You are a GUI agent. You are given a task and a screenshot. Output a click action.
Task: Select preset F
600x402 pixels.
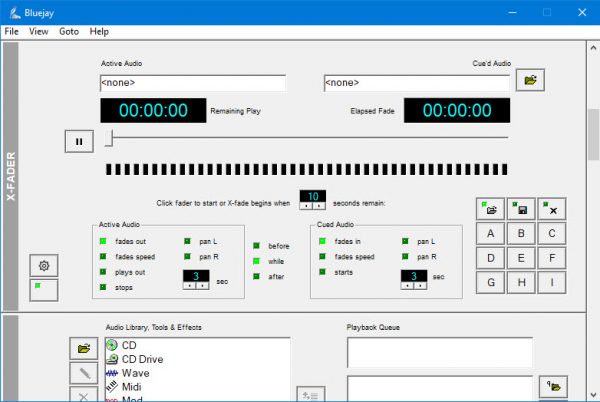[x=551, y=258]
